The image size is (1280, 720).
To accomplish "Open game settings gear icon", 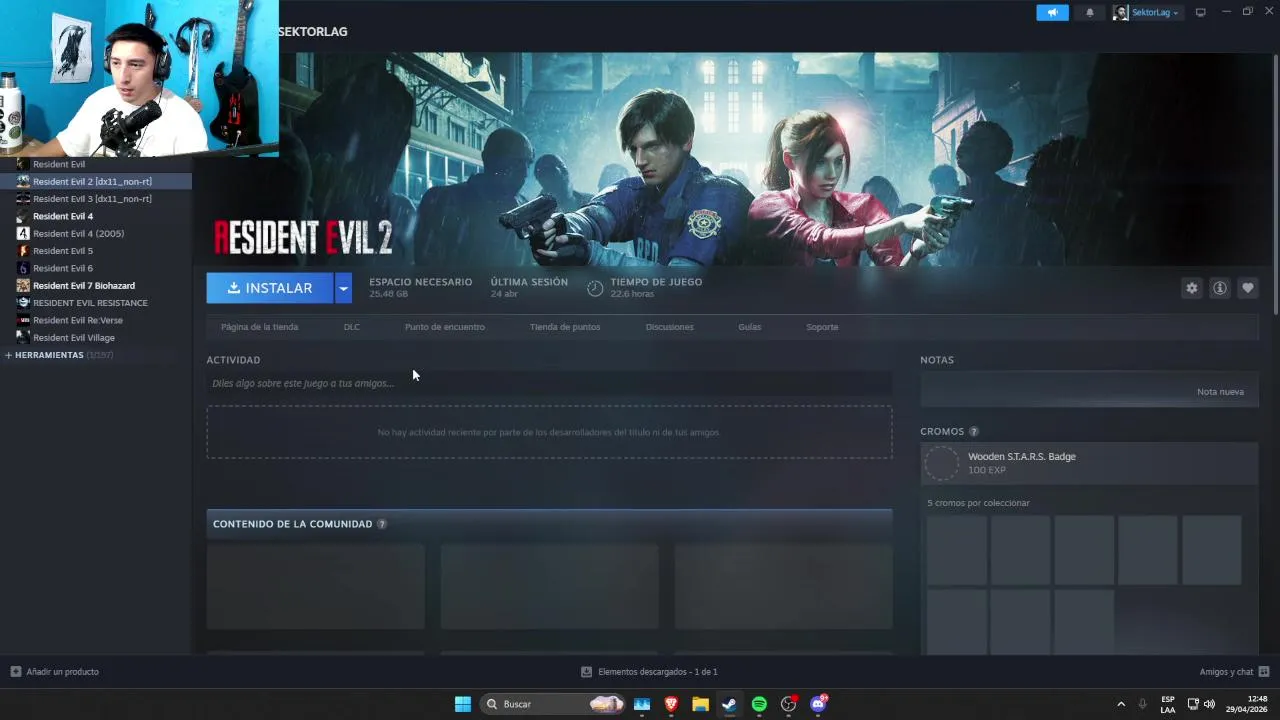I will (x=1192, y=288).
